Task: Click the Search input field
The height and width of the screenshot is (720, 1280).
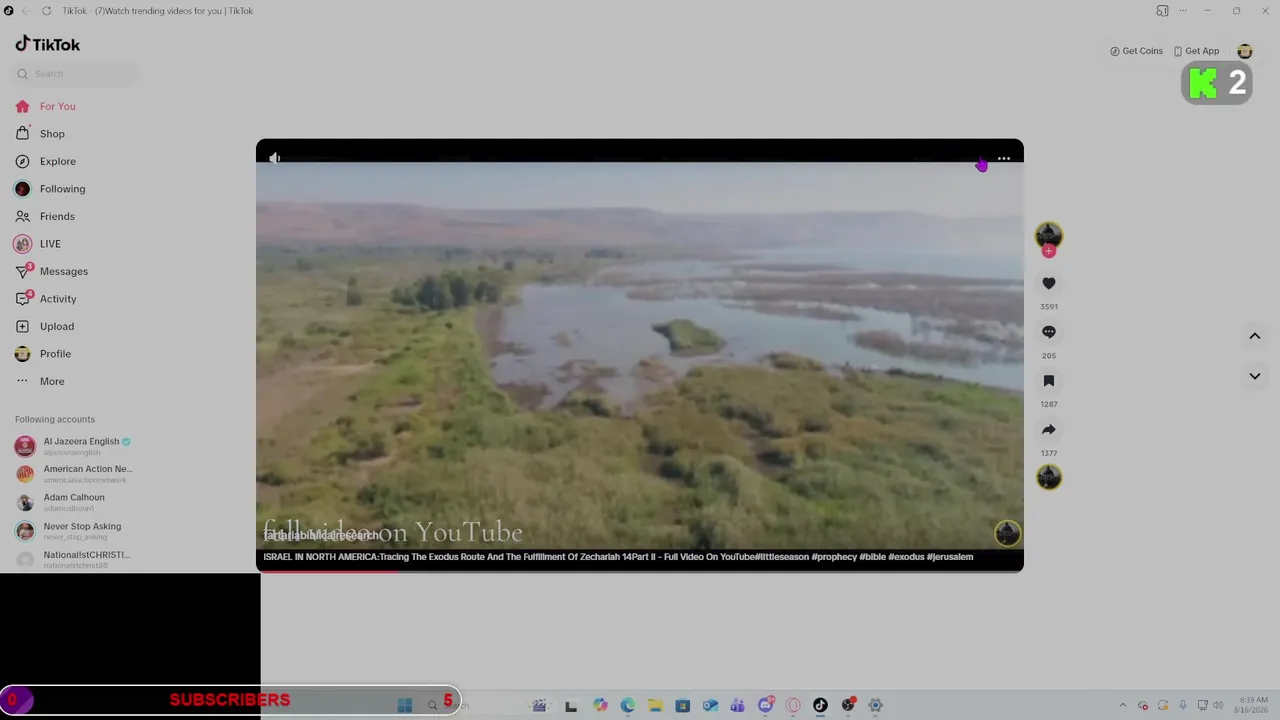Action: (x=77, y=74)
